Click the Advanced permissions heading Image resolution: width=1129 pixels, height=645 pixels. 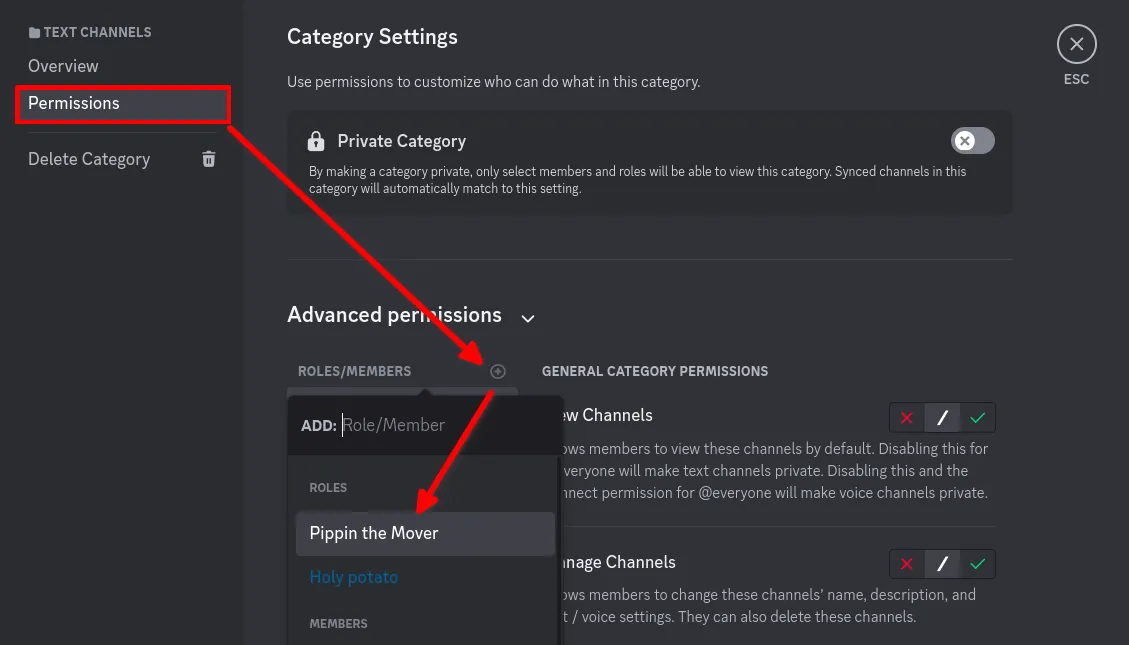coord(394,315)
